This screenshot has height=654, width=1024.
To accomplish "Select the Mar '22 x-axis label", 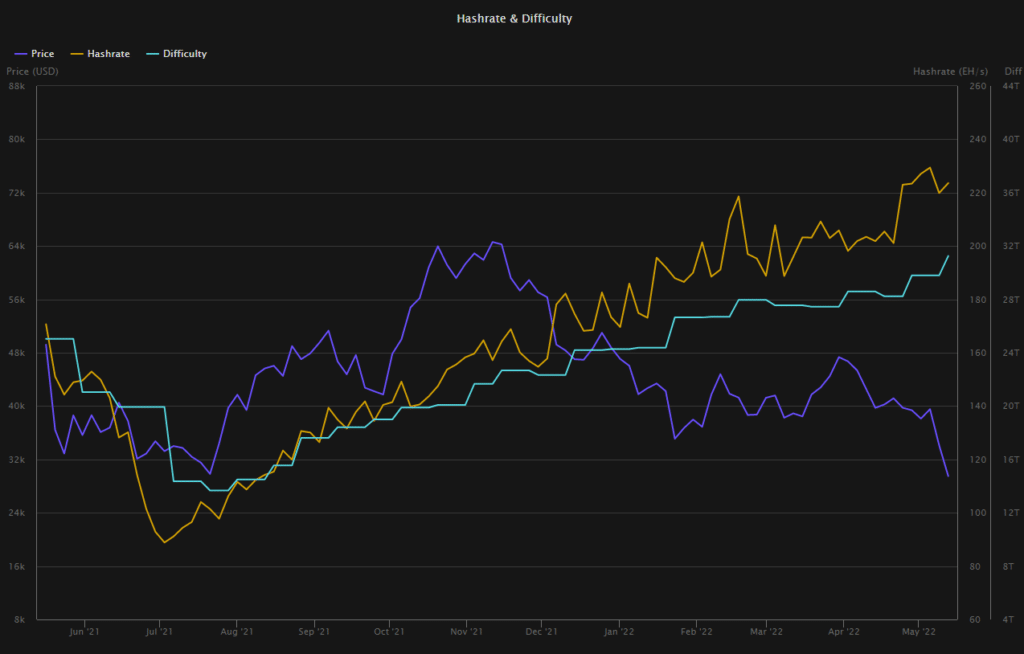I will [766, 632].
